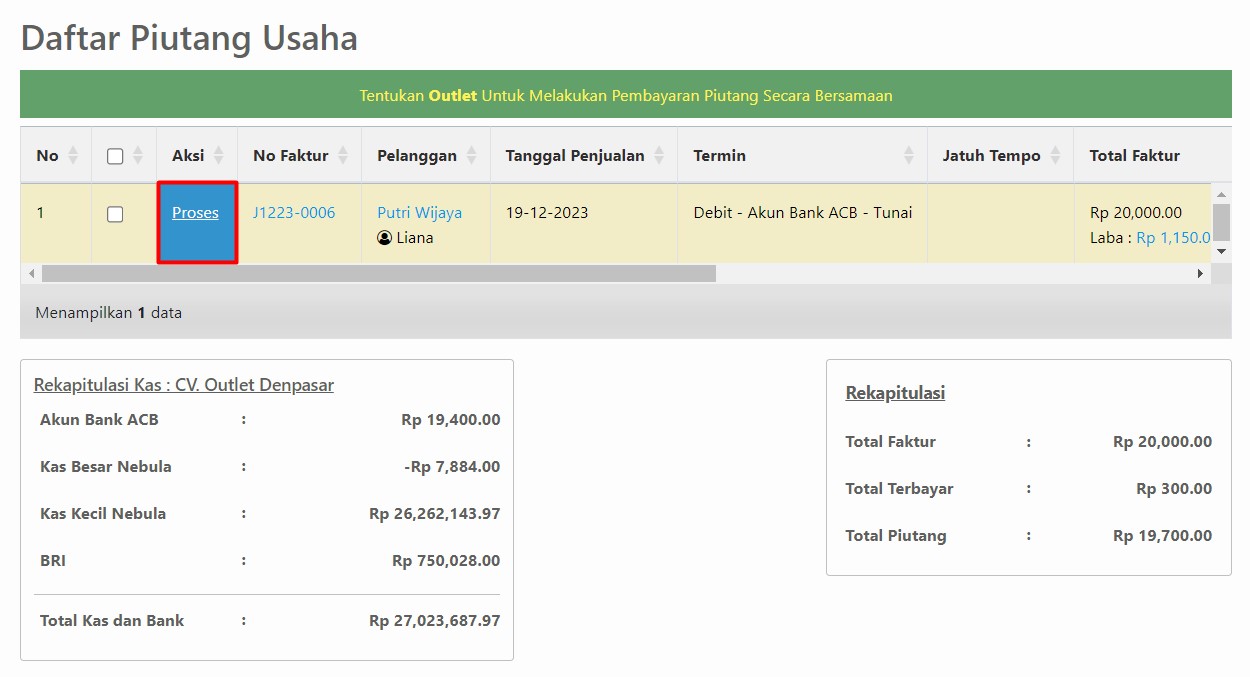The height and width of the screenshot is (677, 1250).
Task: Click the green Tentukan Outlet banner
Action: pos(625,96)
